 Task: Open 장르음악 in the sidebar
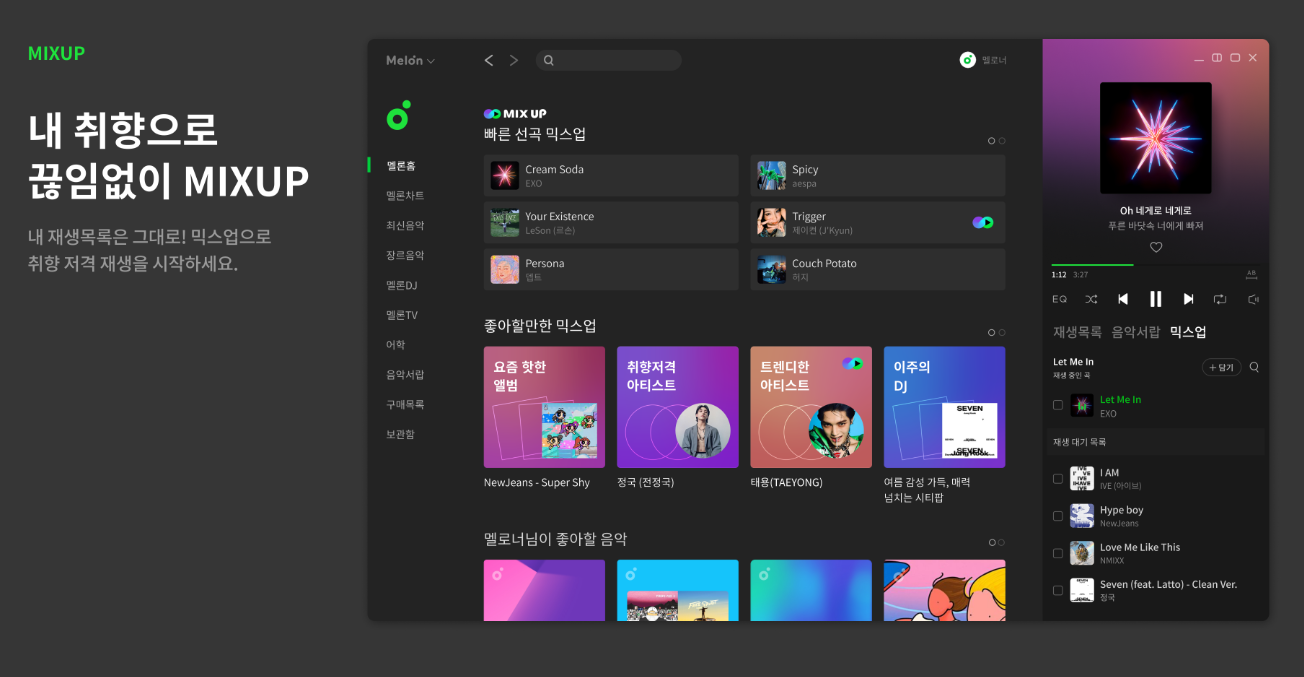405,255
